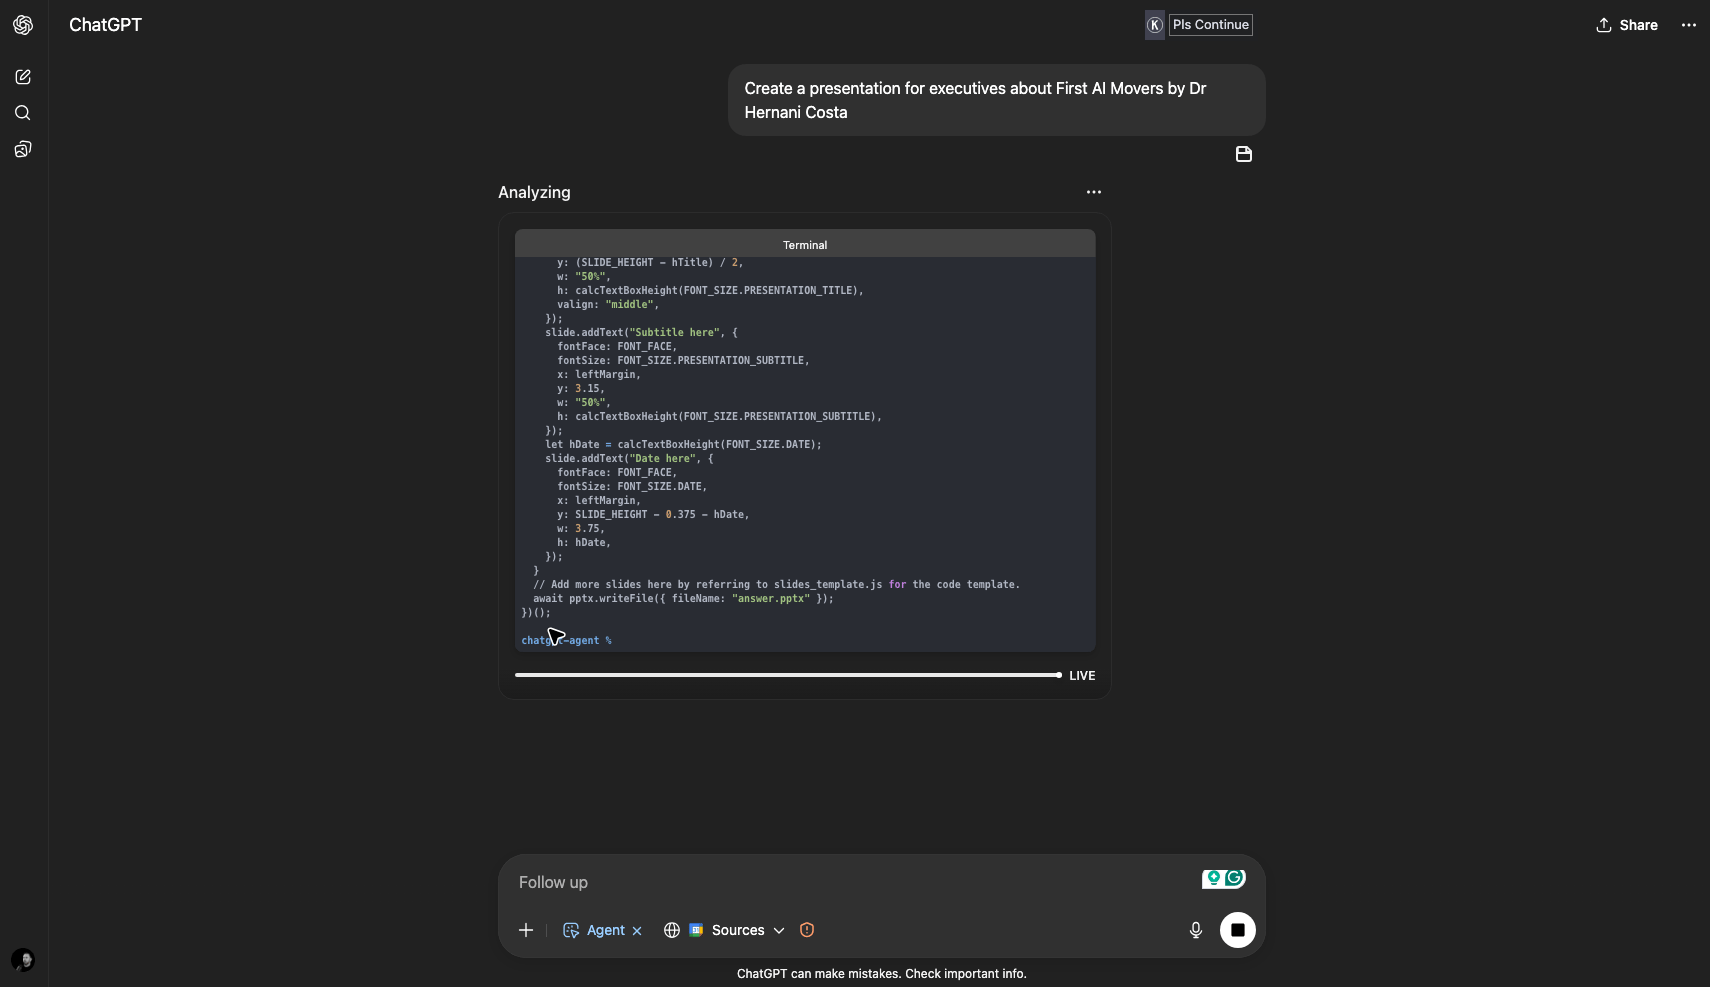This screenshot has width=1710, height=987.
Task: Click the slider handle at the LIVE end
Action: point(1058,675)
